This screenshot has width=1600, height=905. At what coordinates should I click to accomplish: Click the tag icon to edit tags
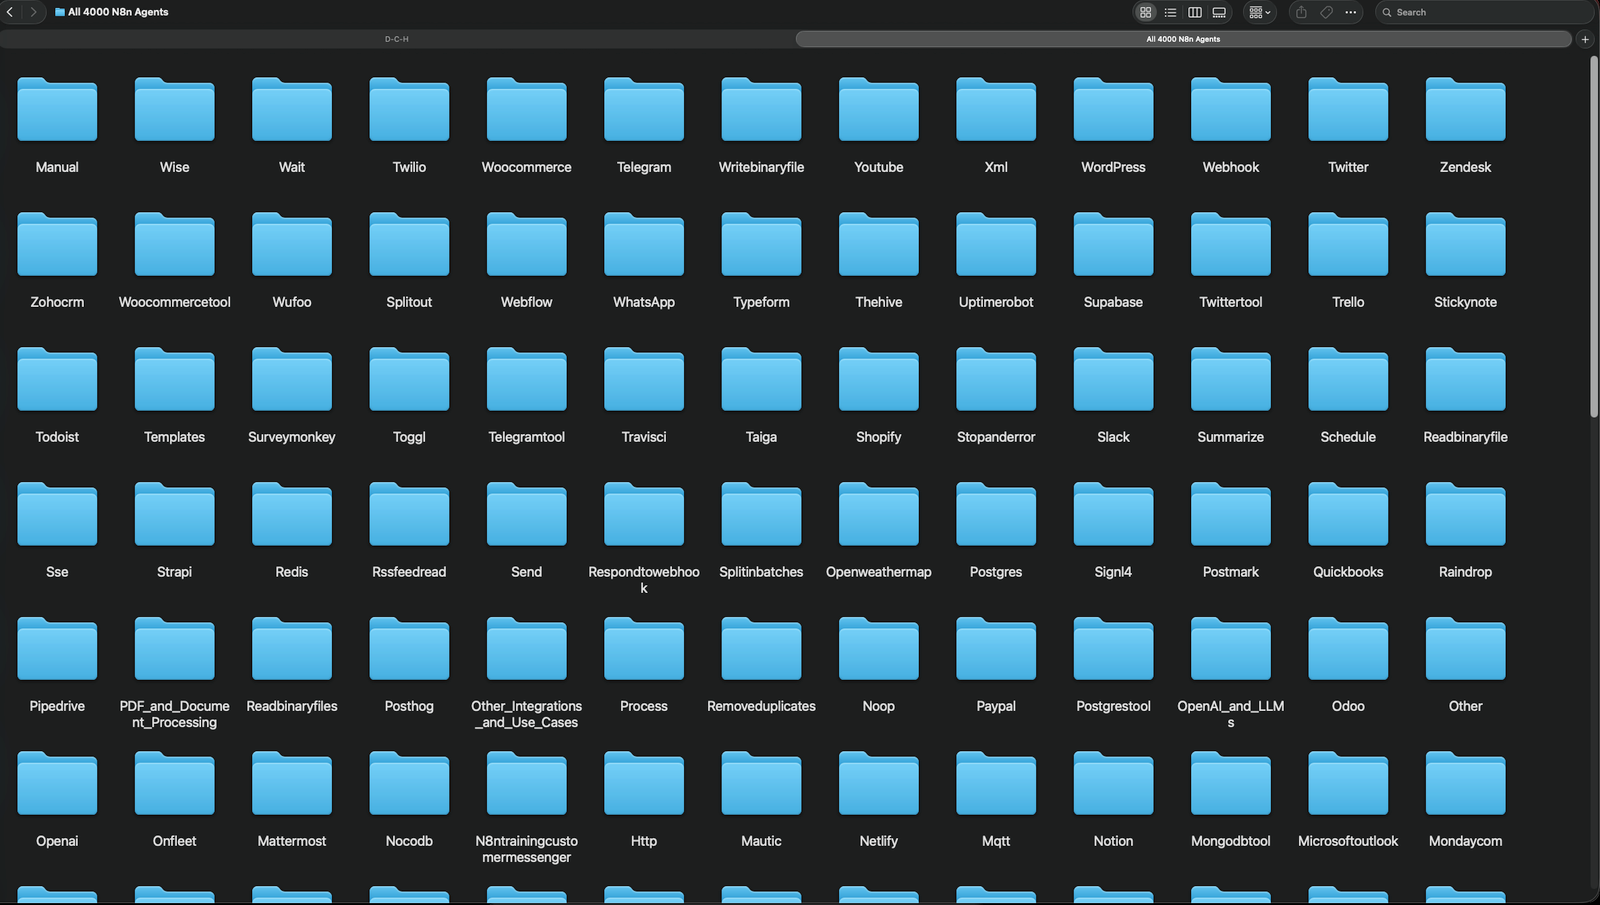point(1326,12)
